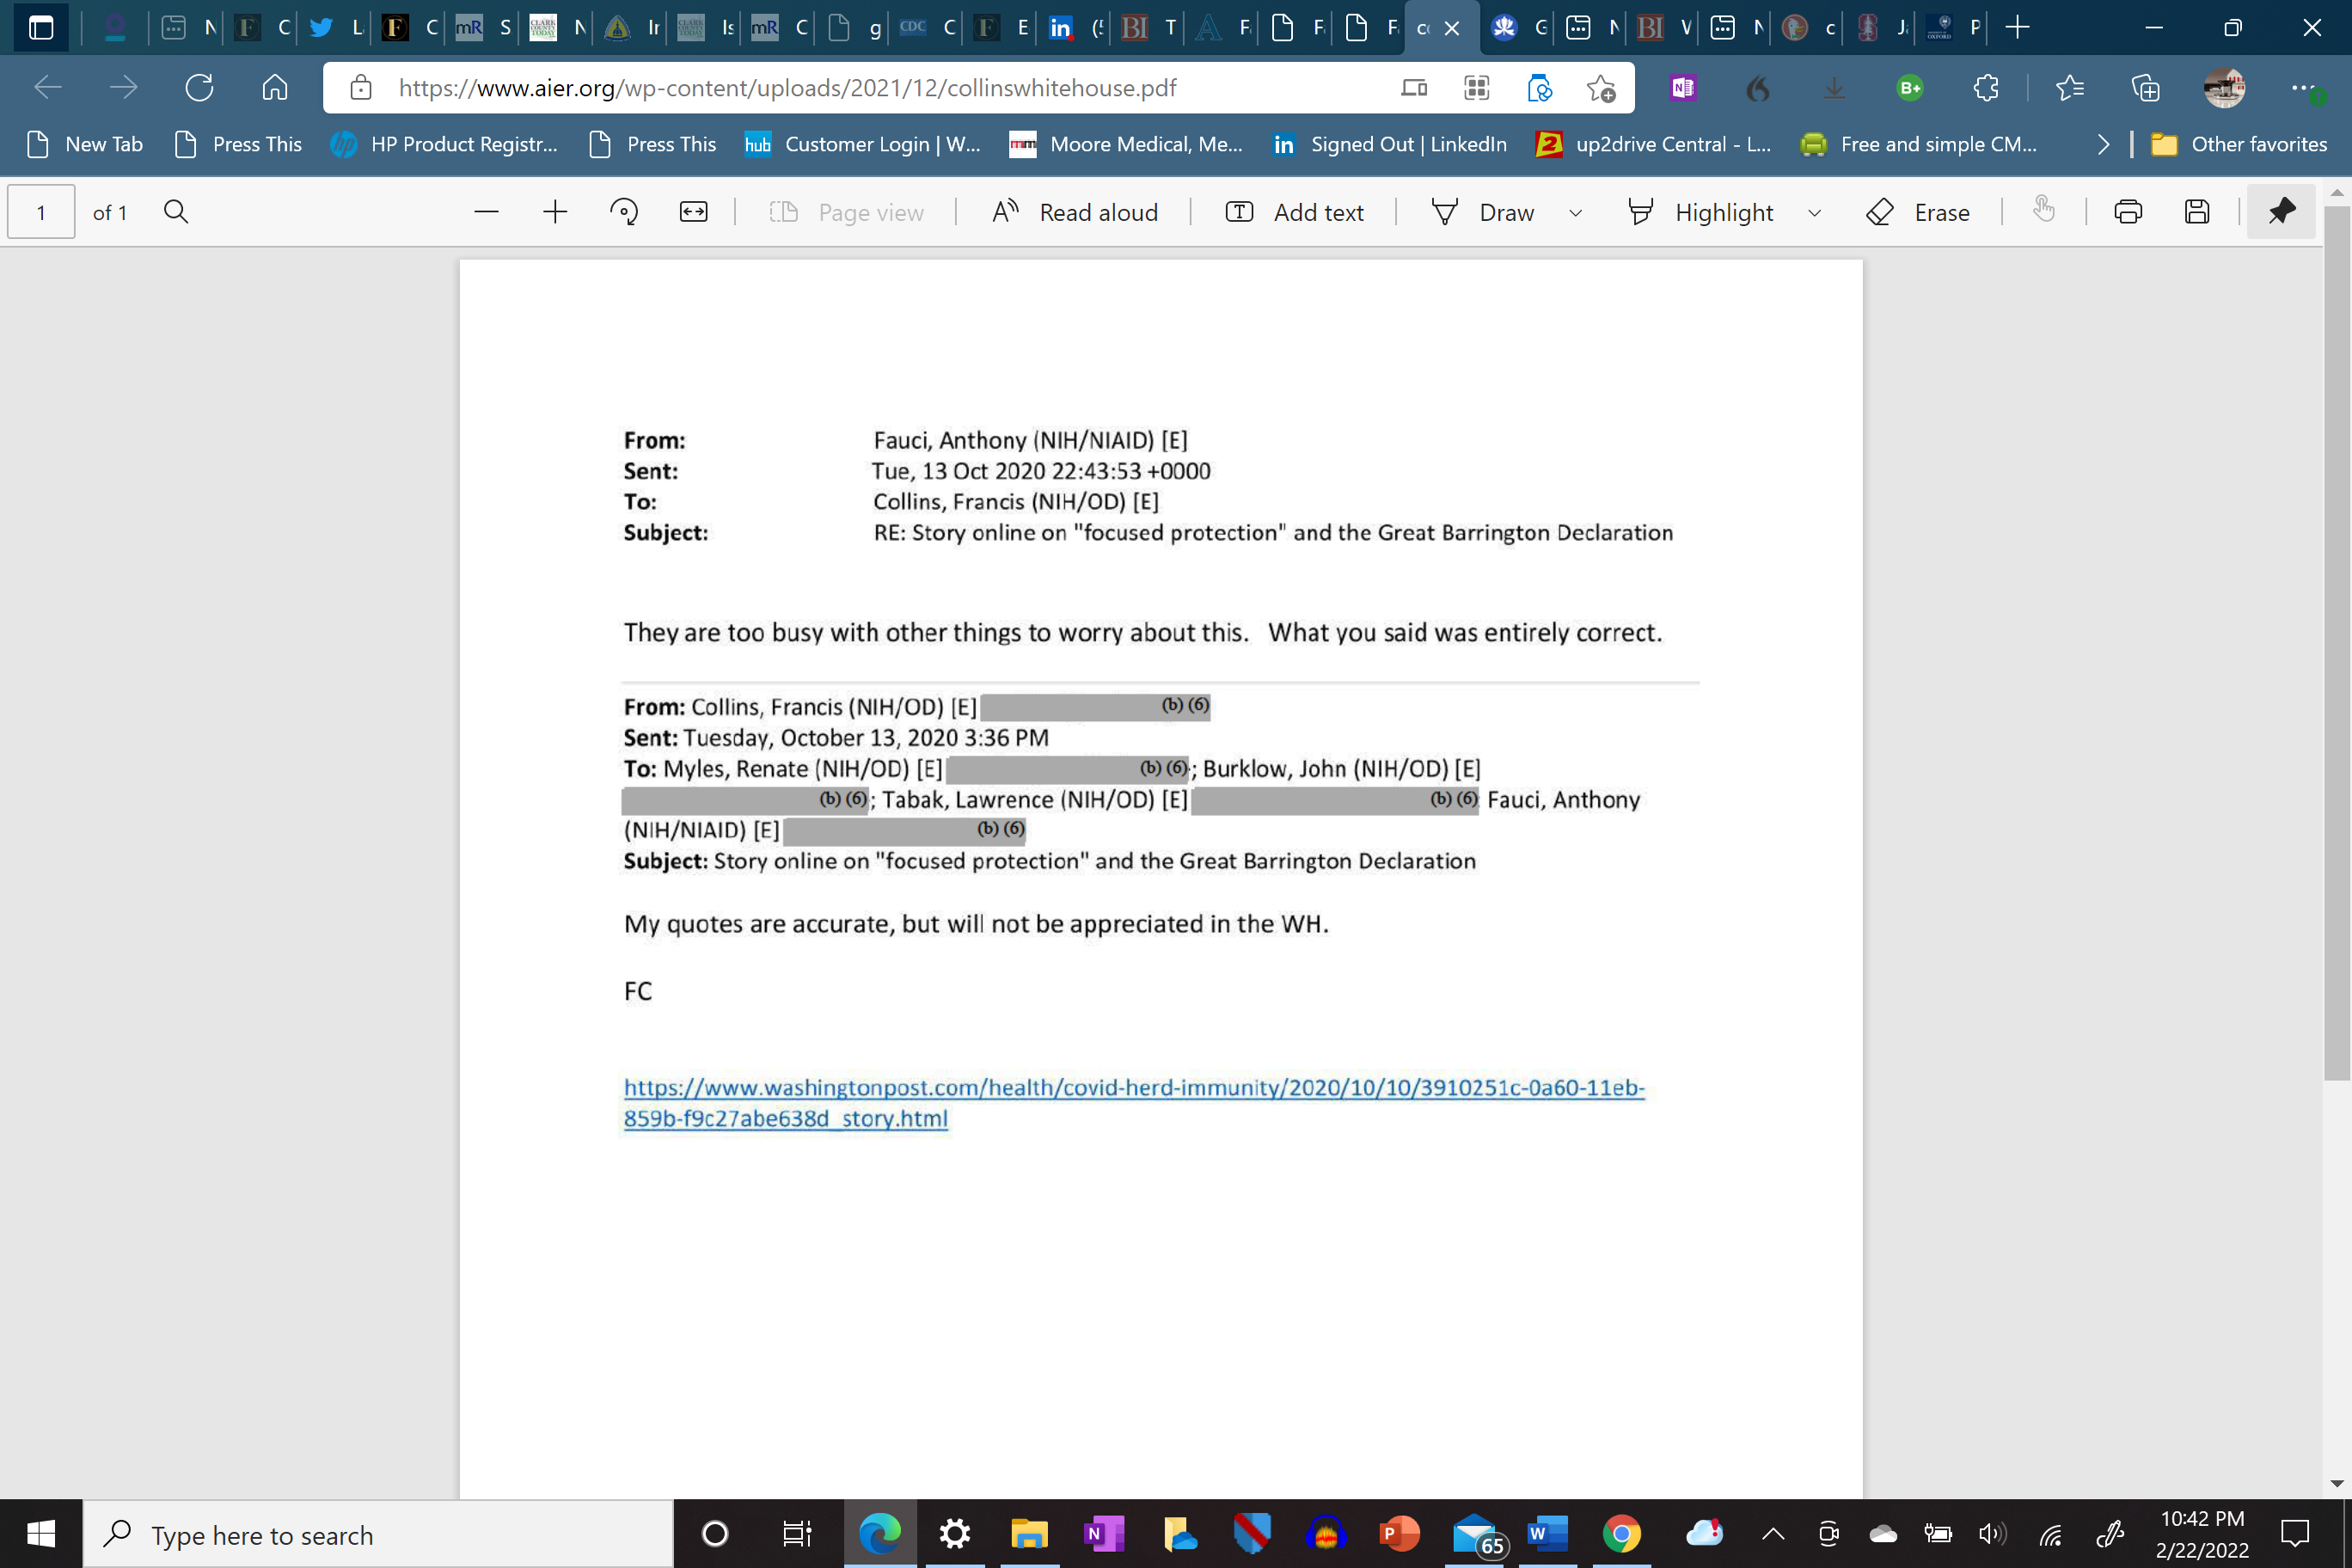This screenshot has height=1568, width=2352.
Task: Click the page number input field
Action: (41, 212)
